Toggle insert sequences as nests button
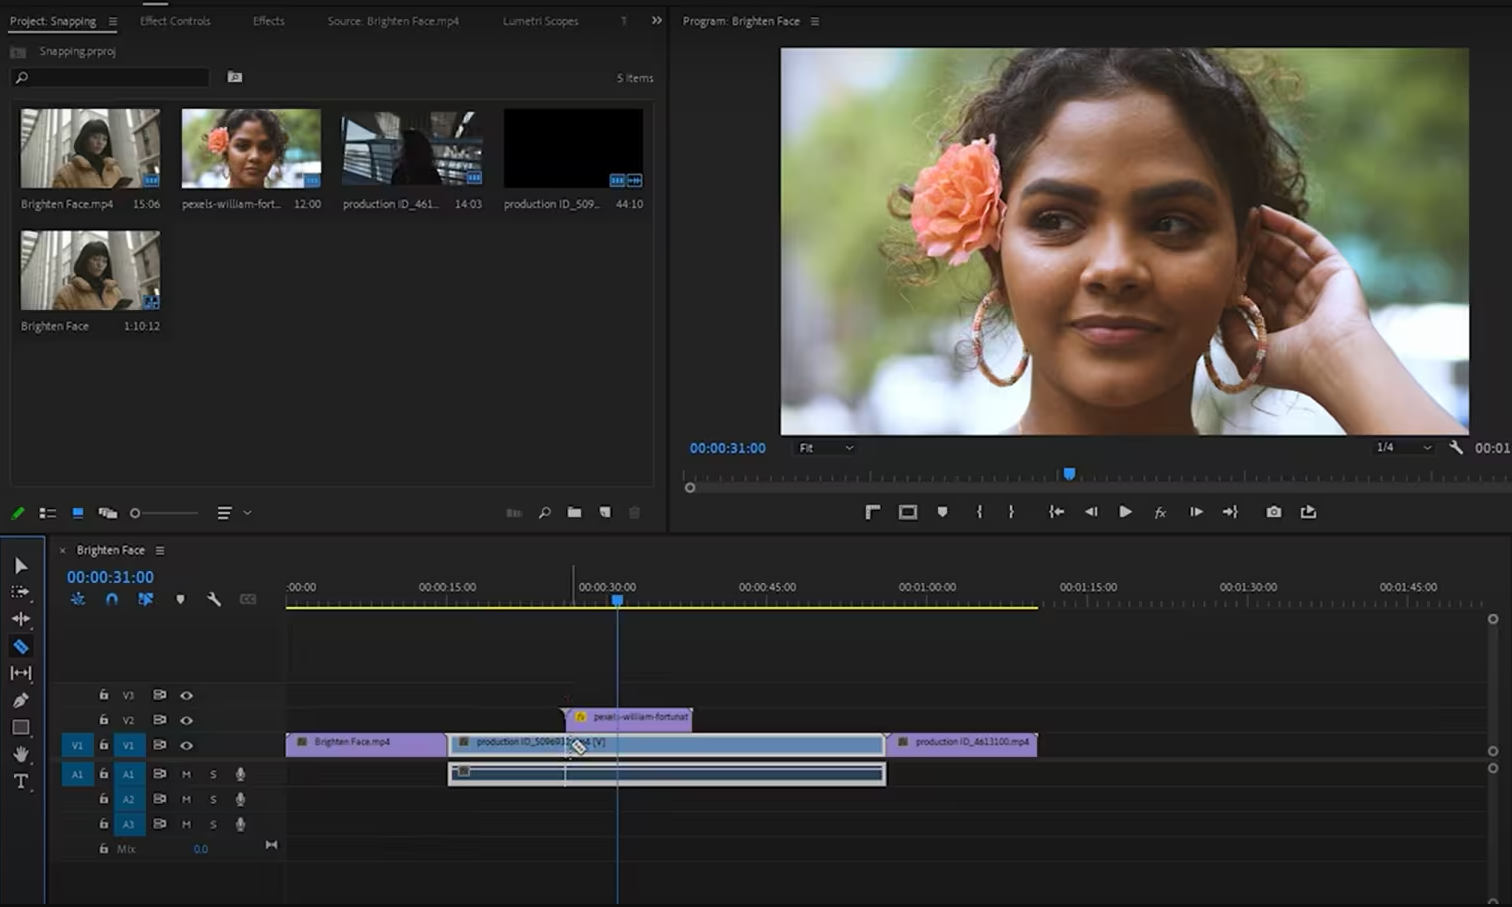Image resolution: width=1512 pixels, height=907 pixels. [78, 599]
